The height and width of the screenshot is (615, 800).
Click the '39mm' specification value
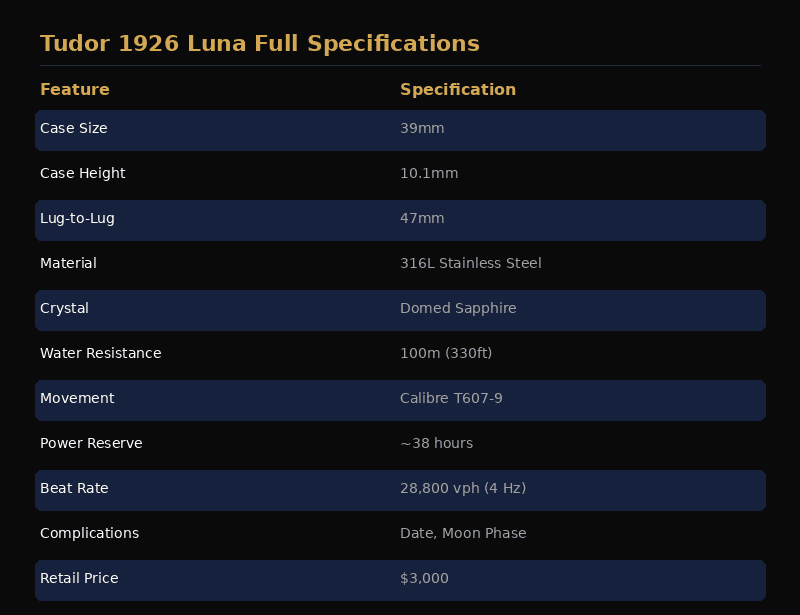[422, 128]
